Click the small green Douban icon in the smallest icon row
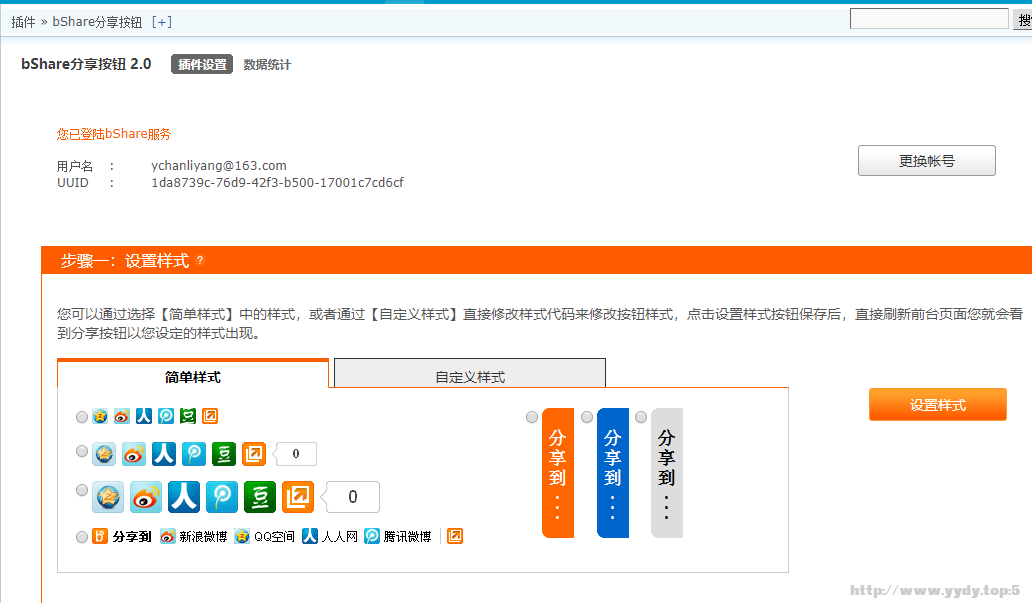 [x=188, y=416]
